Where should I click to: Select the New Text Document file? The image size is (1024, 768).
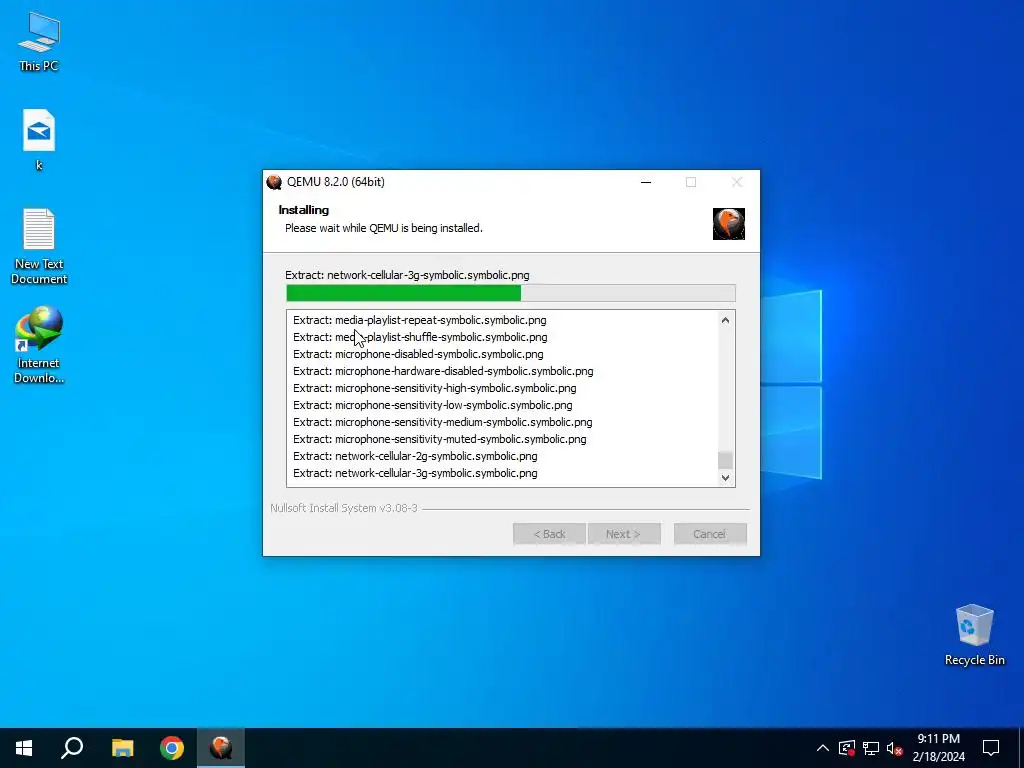39,247
